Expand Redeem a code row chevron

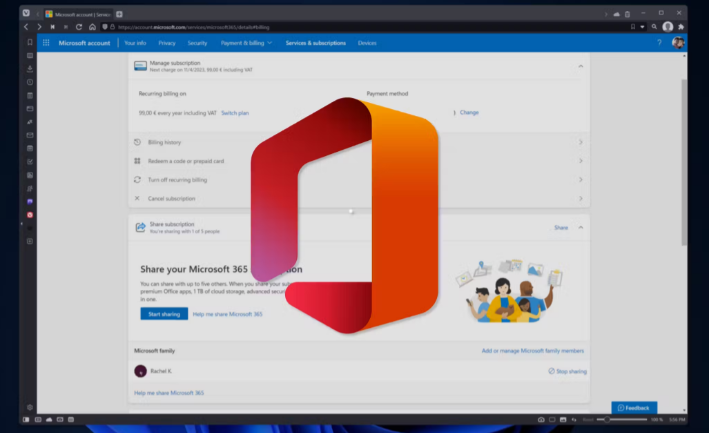[x=581, y=161]
